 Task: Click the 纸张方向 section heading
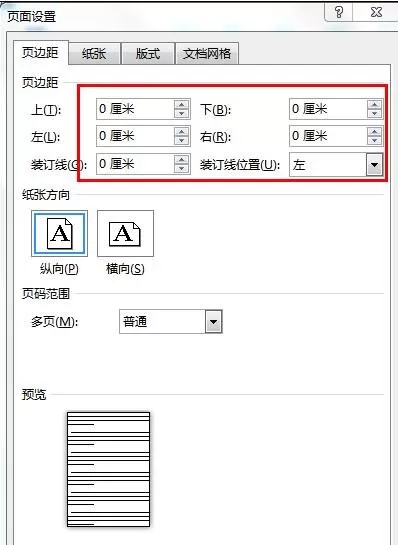pyautogui.click(x=46, y=195)
